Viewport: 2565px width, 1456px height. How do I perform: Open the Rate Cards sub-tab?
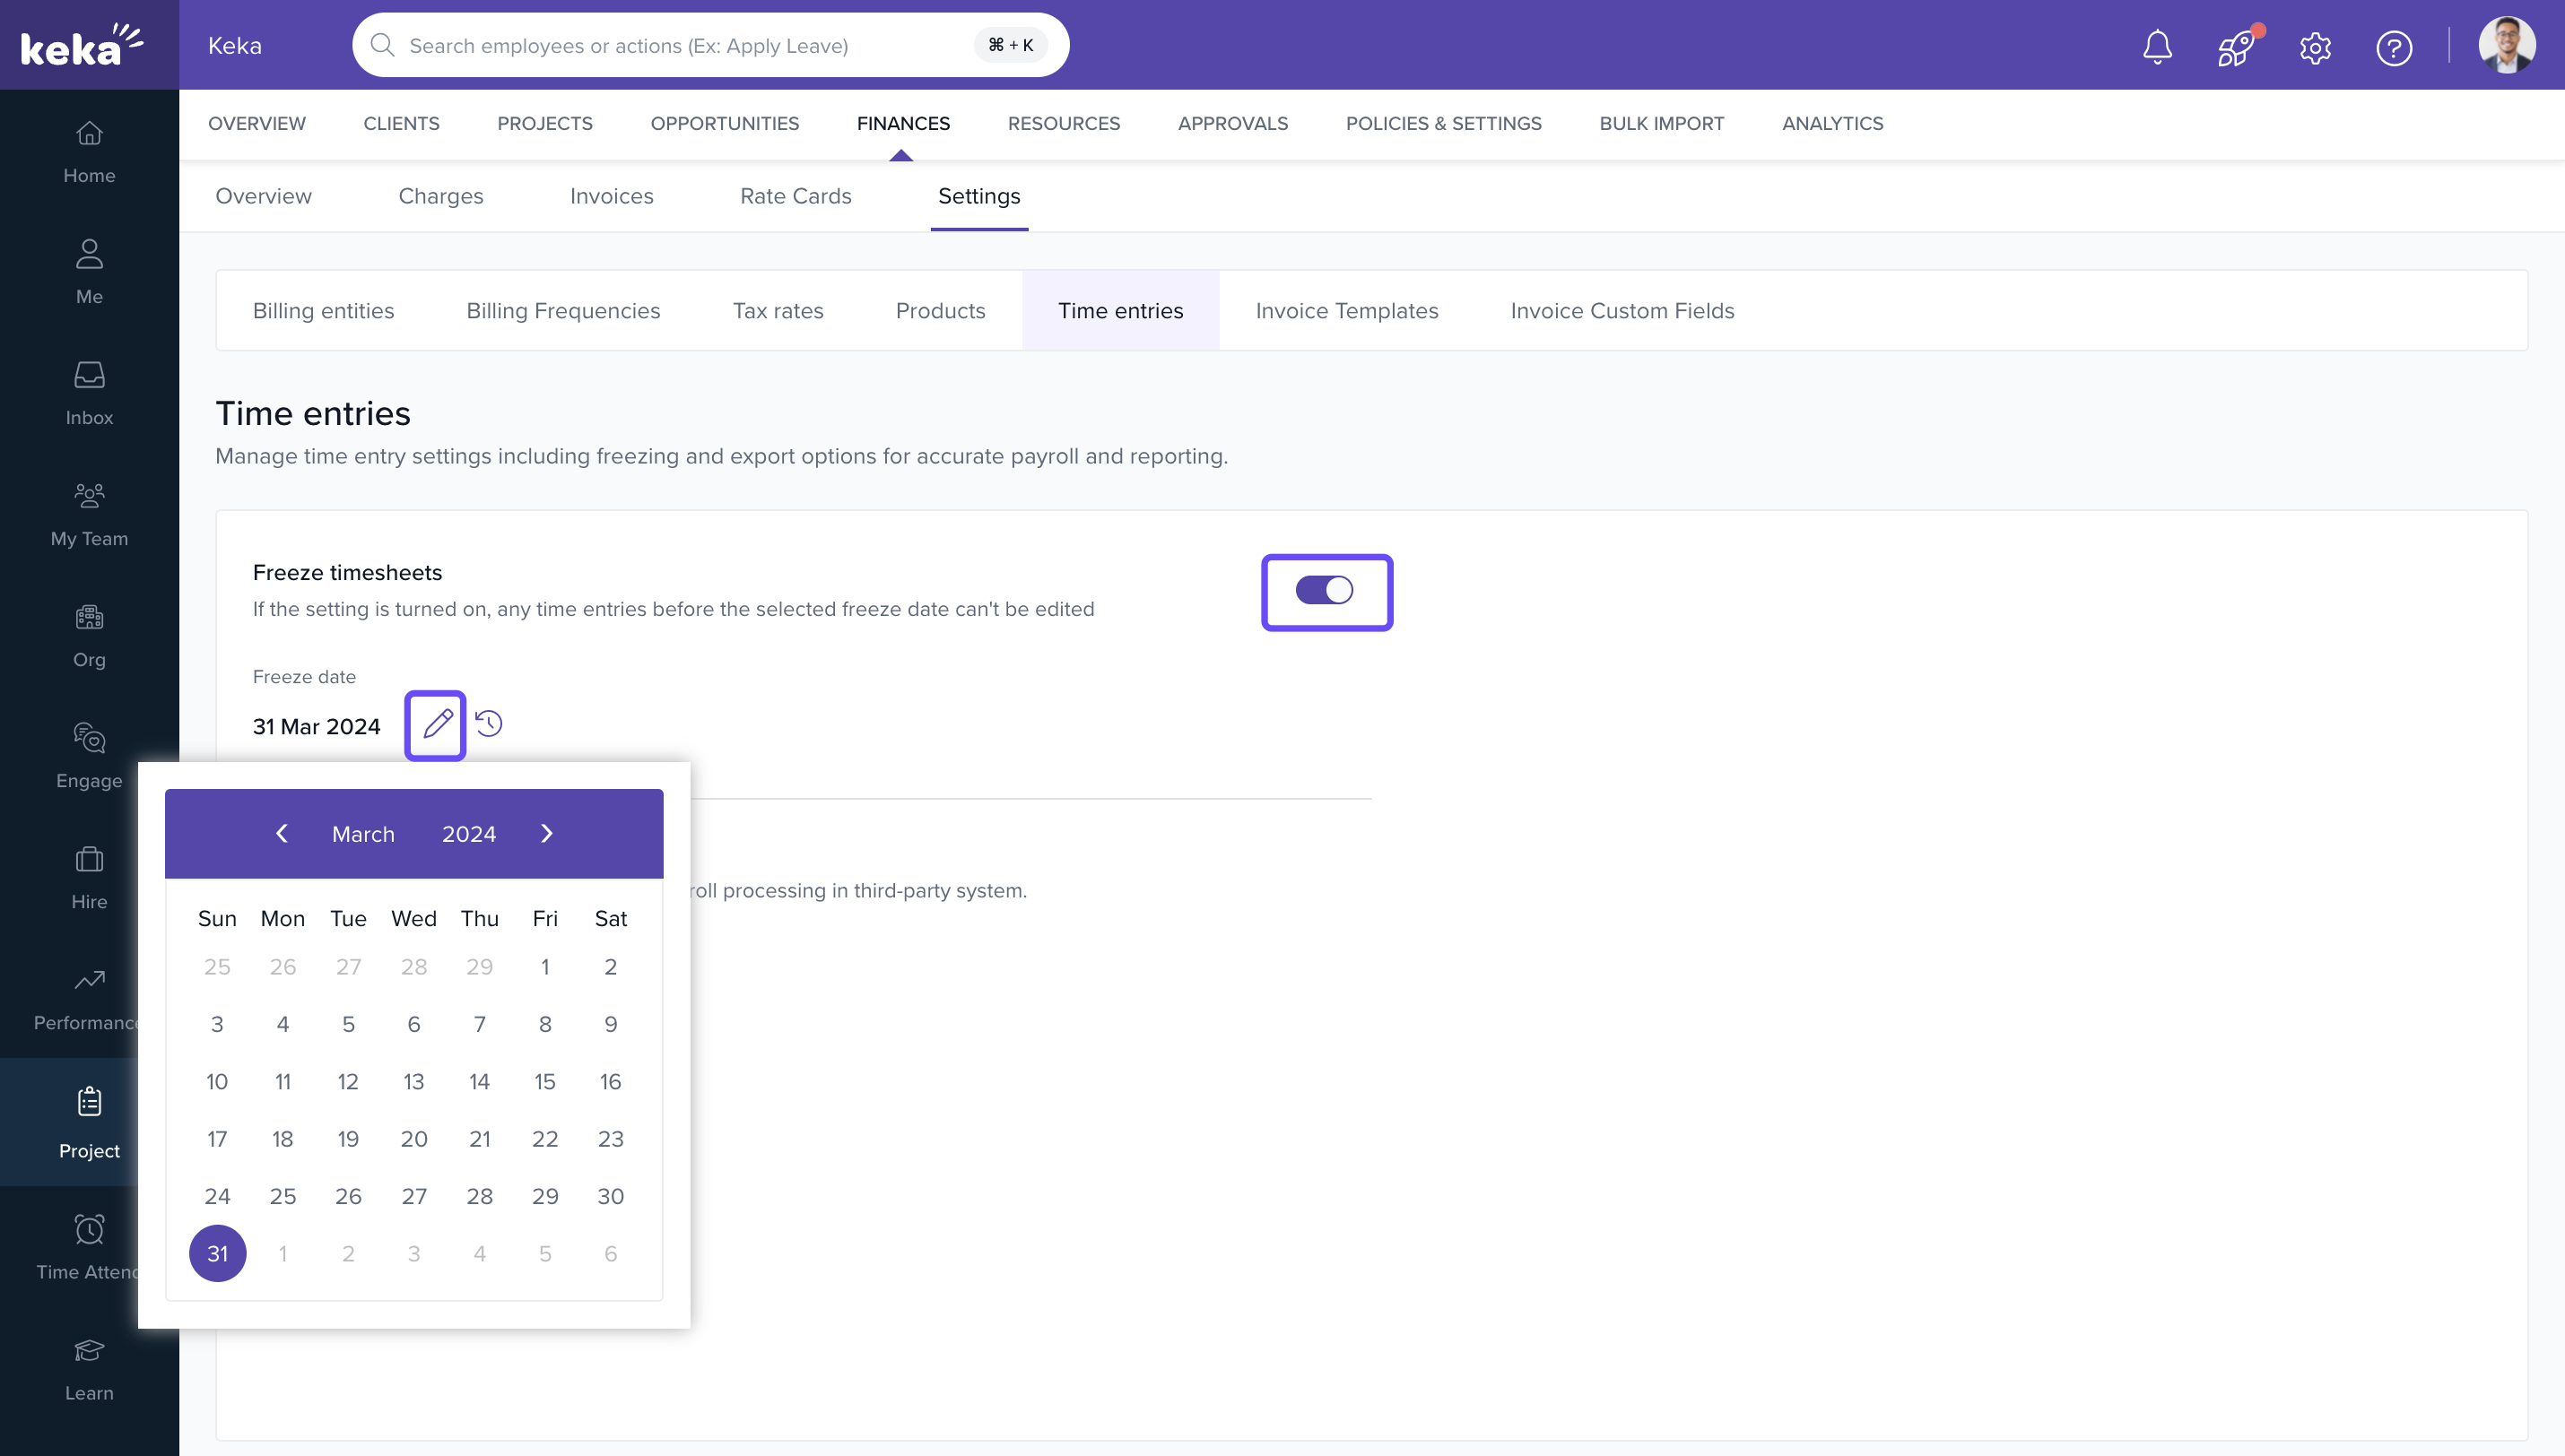[795, 196]
